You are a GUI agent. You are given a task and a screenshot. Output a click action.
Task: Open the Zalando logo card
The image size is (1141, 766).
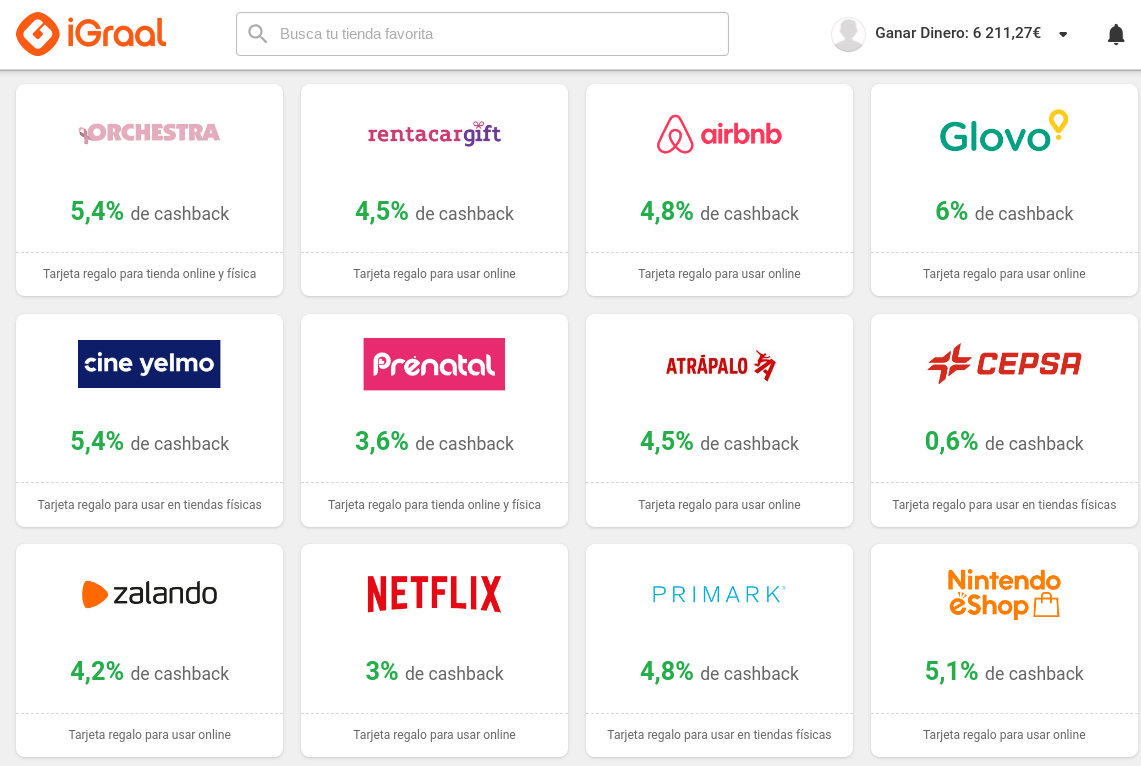pyautogui.click(x=149, y=594)
